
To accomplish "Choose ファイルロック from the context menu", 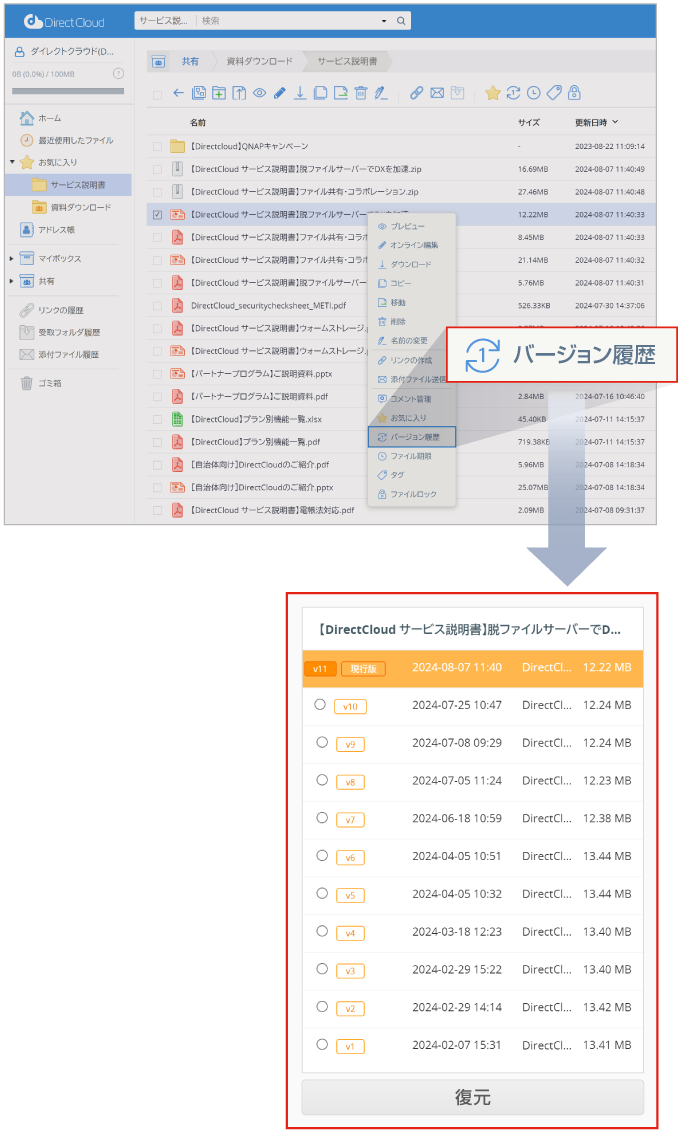I will 412,494.
